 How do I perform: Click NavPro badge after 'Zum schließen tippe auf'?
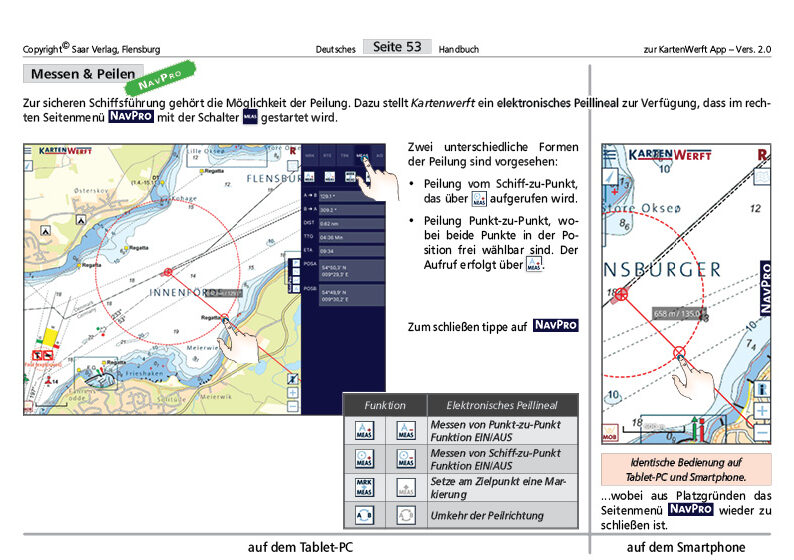coord(555,326)
